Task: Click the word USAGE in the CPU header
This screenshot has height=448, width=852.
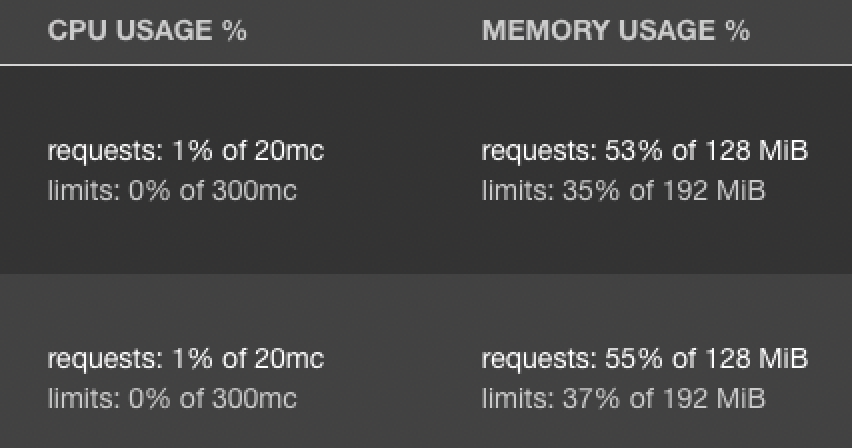Action: point(164,30)
